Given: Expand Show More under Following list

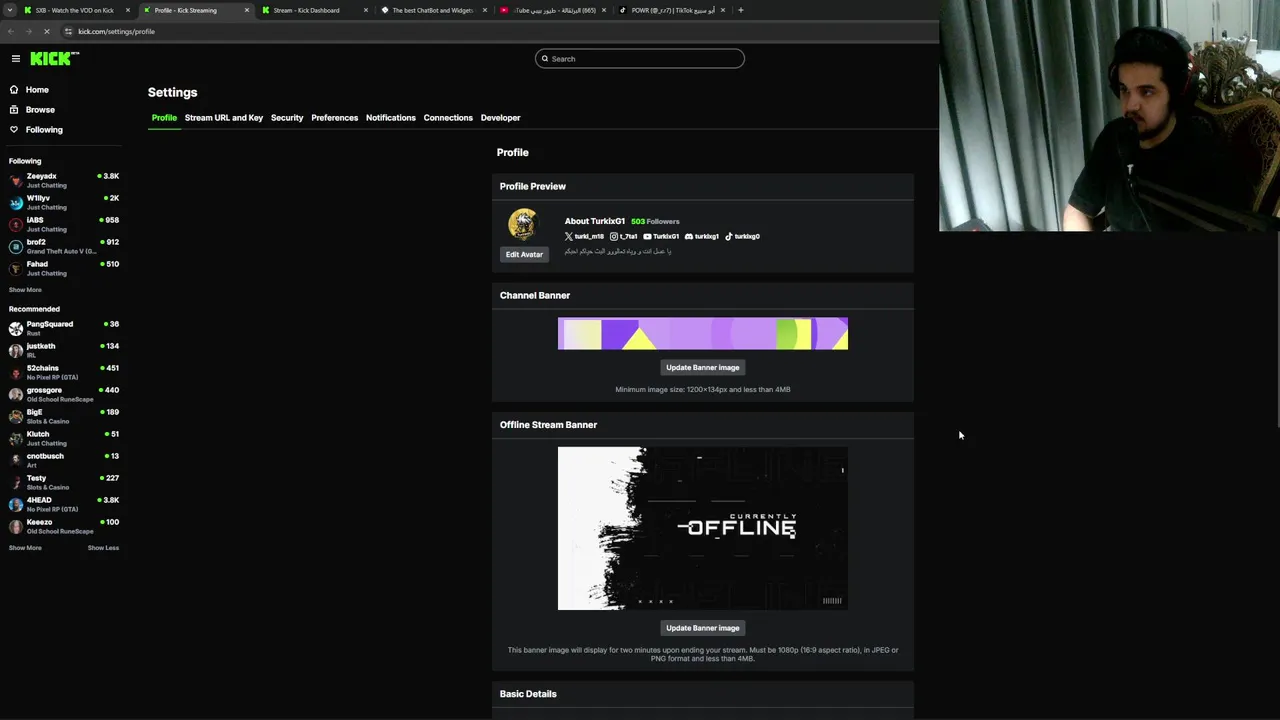Looking at the screenshot, I should [25, 290].
